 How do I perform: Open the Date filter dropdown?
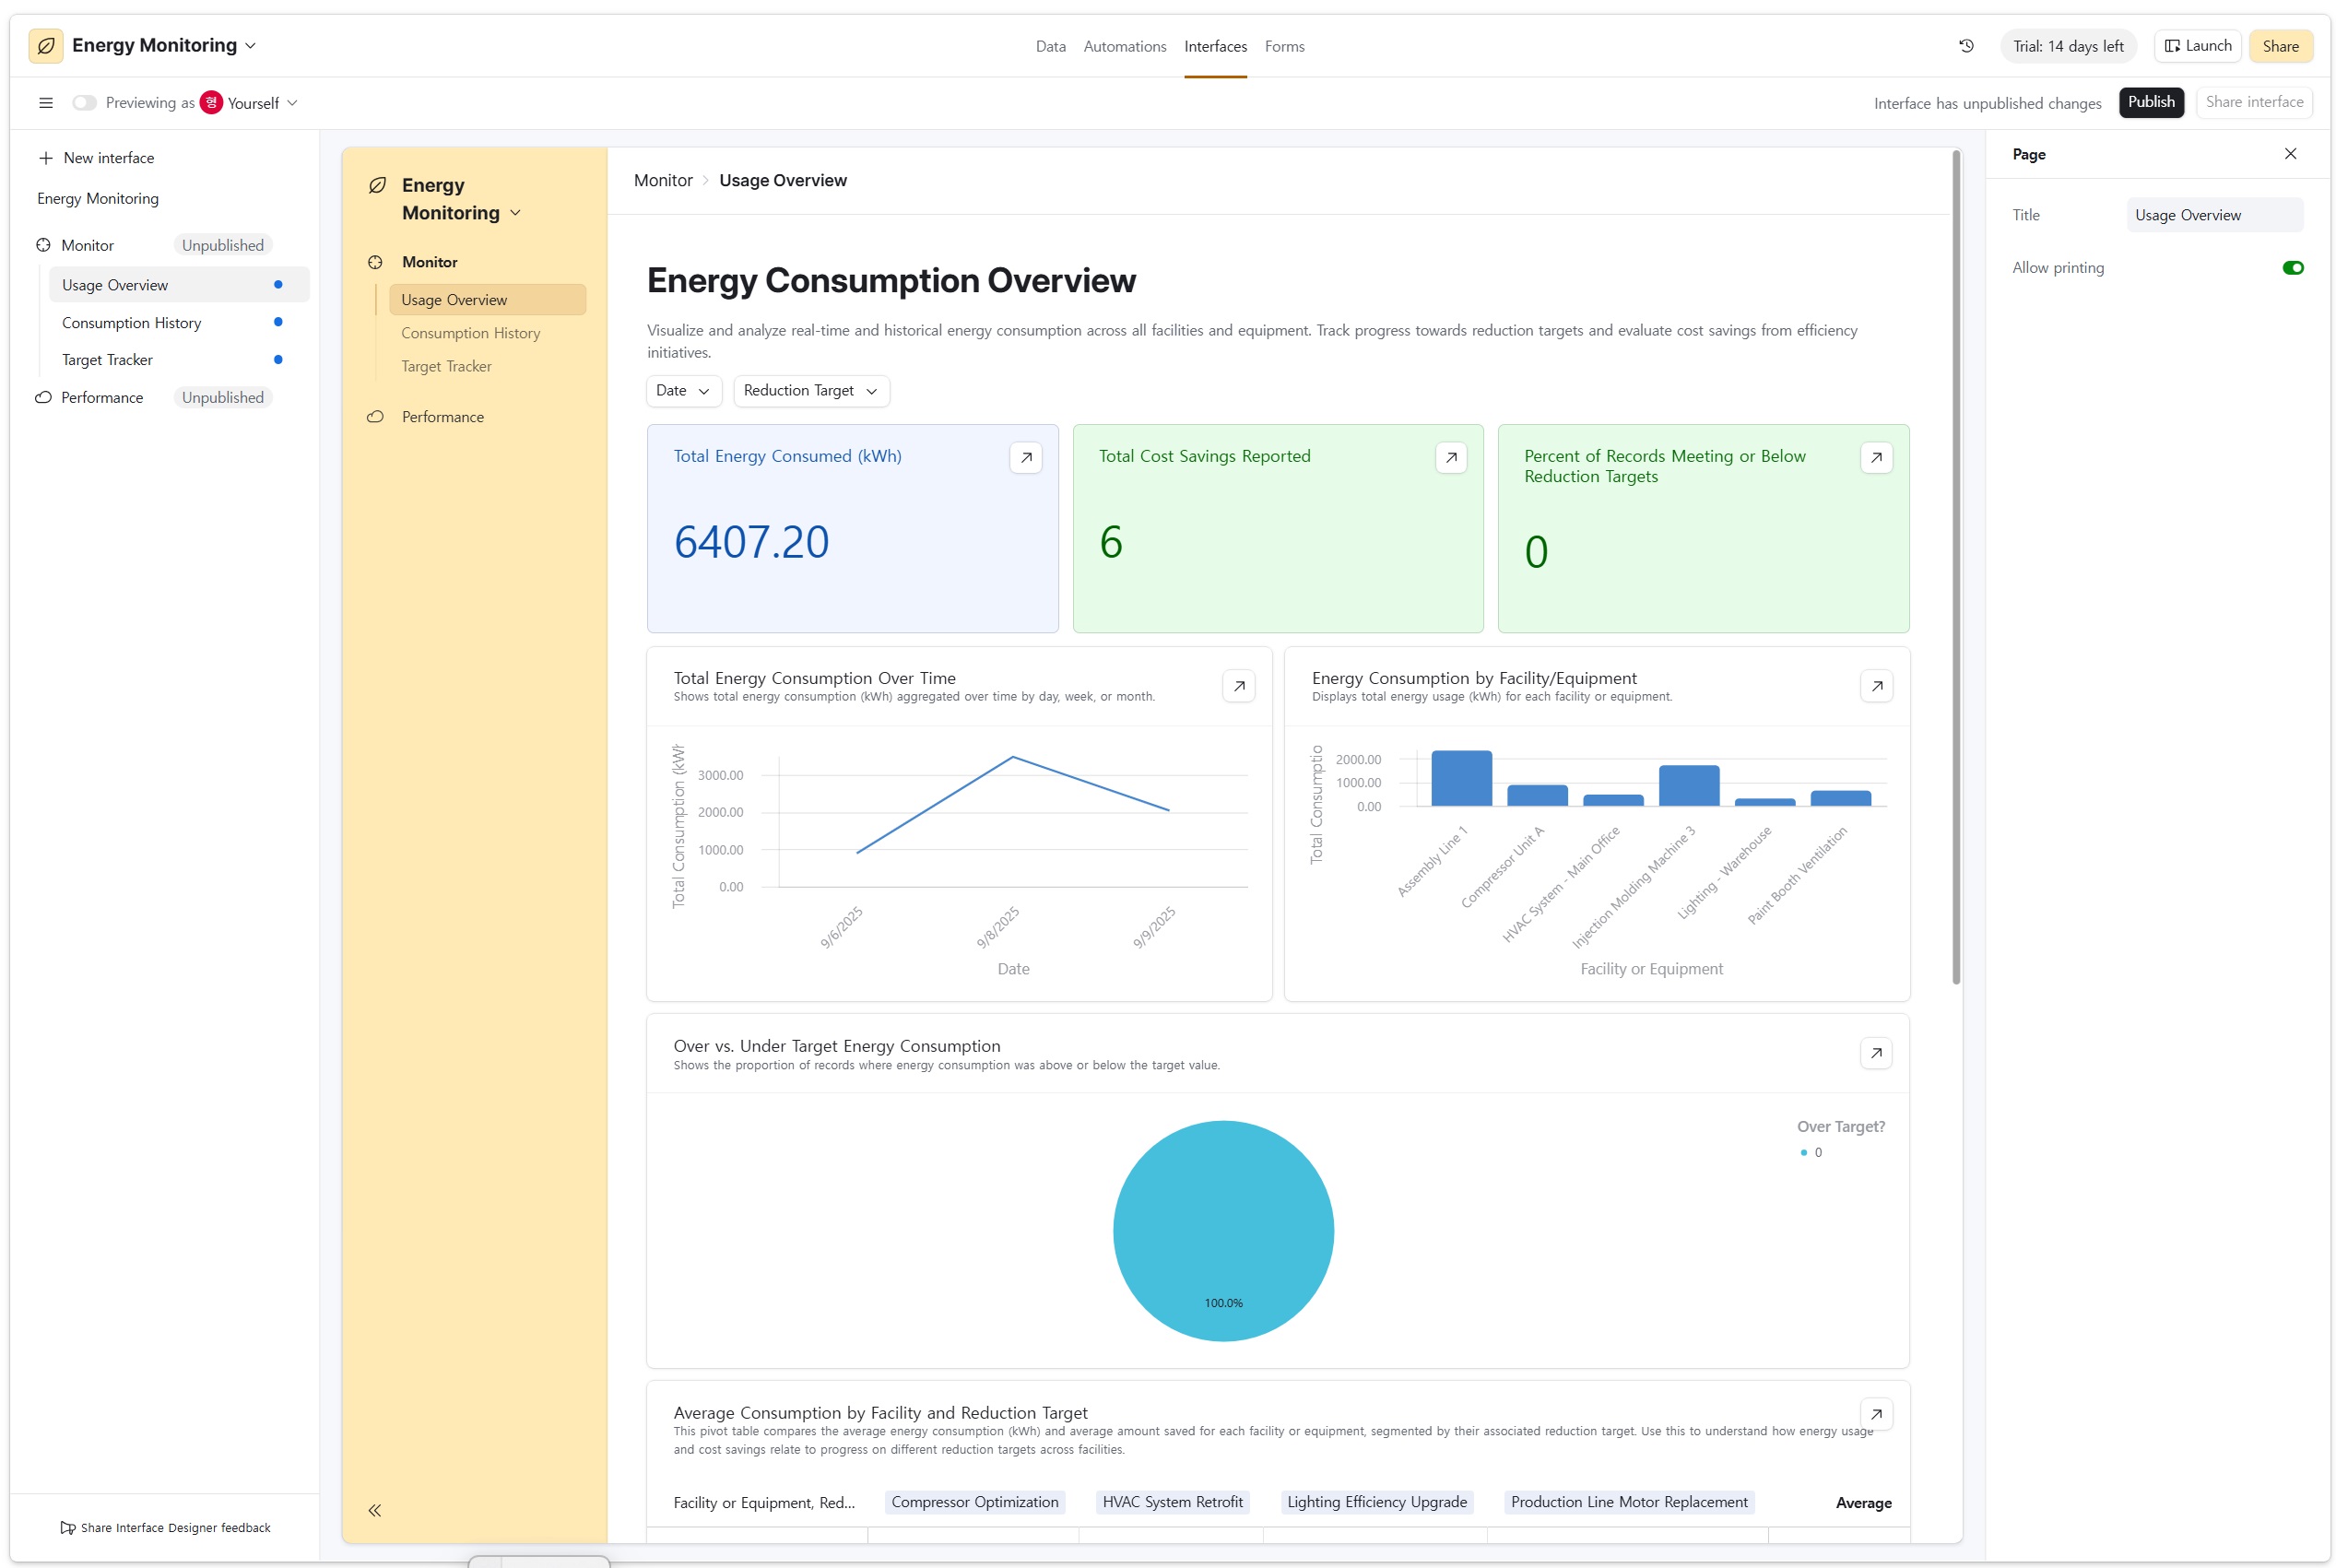tap(683, 391)
